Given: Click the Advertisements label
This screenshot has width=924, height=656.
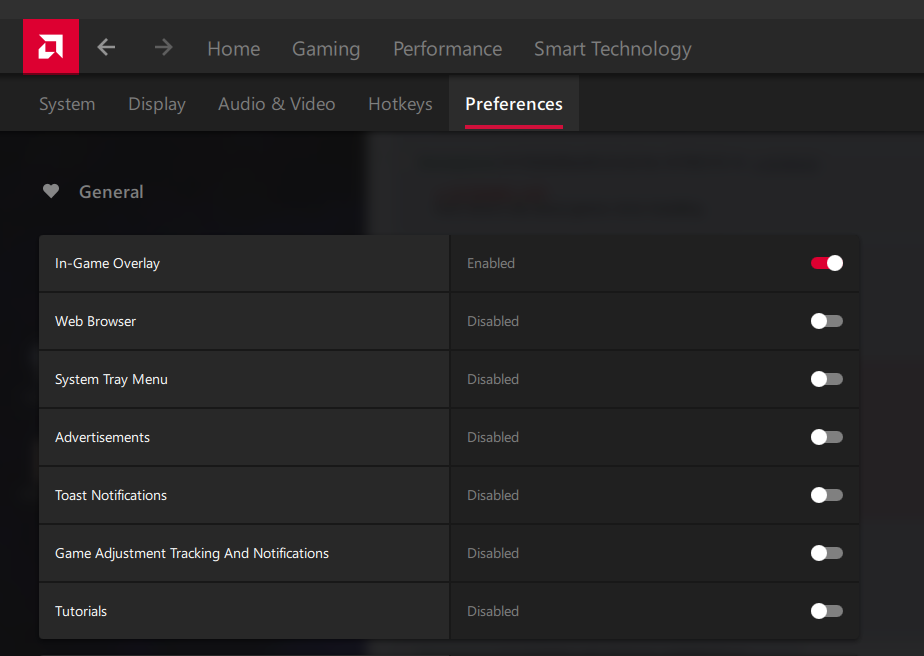Looking at the screenshot, I should click(x=103, y=437).
